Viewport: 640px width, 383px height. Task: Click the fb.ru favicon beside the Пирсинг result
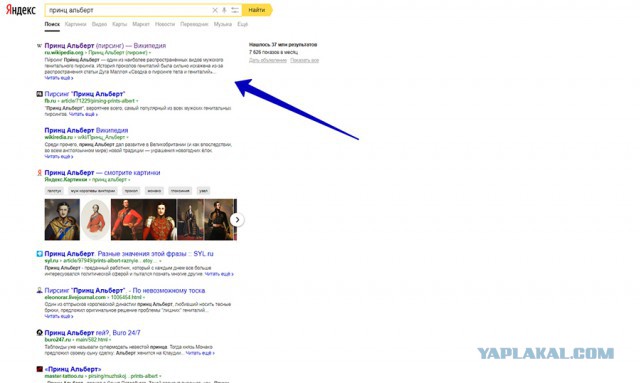click(39, 94)
